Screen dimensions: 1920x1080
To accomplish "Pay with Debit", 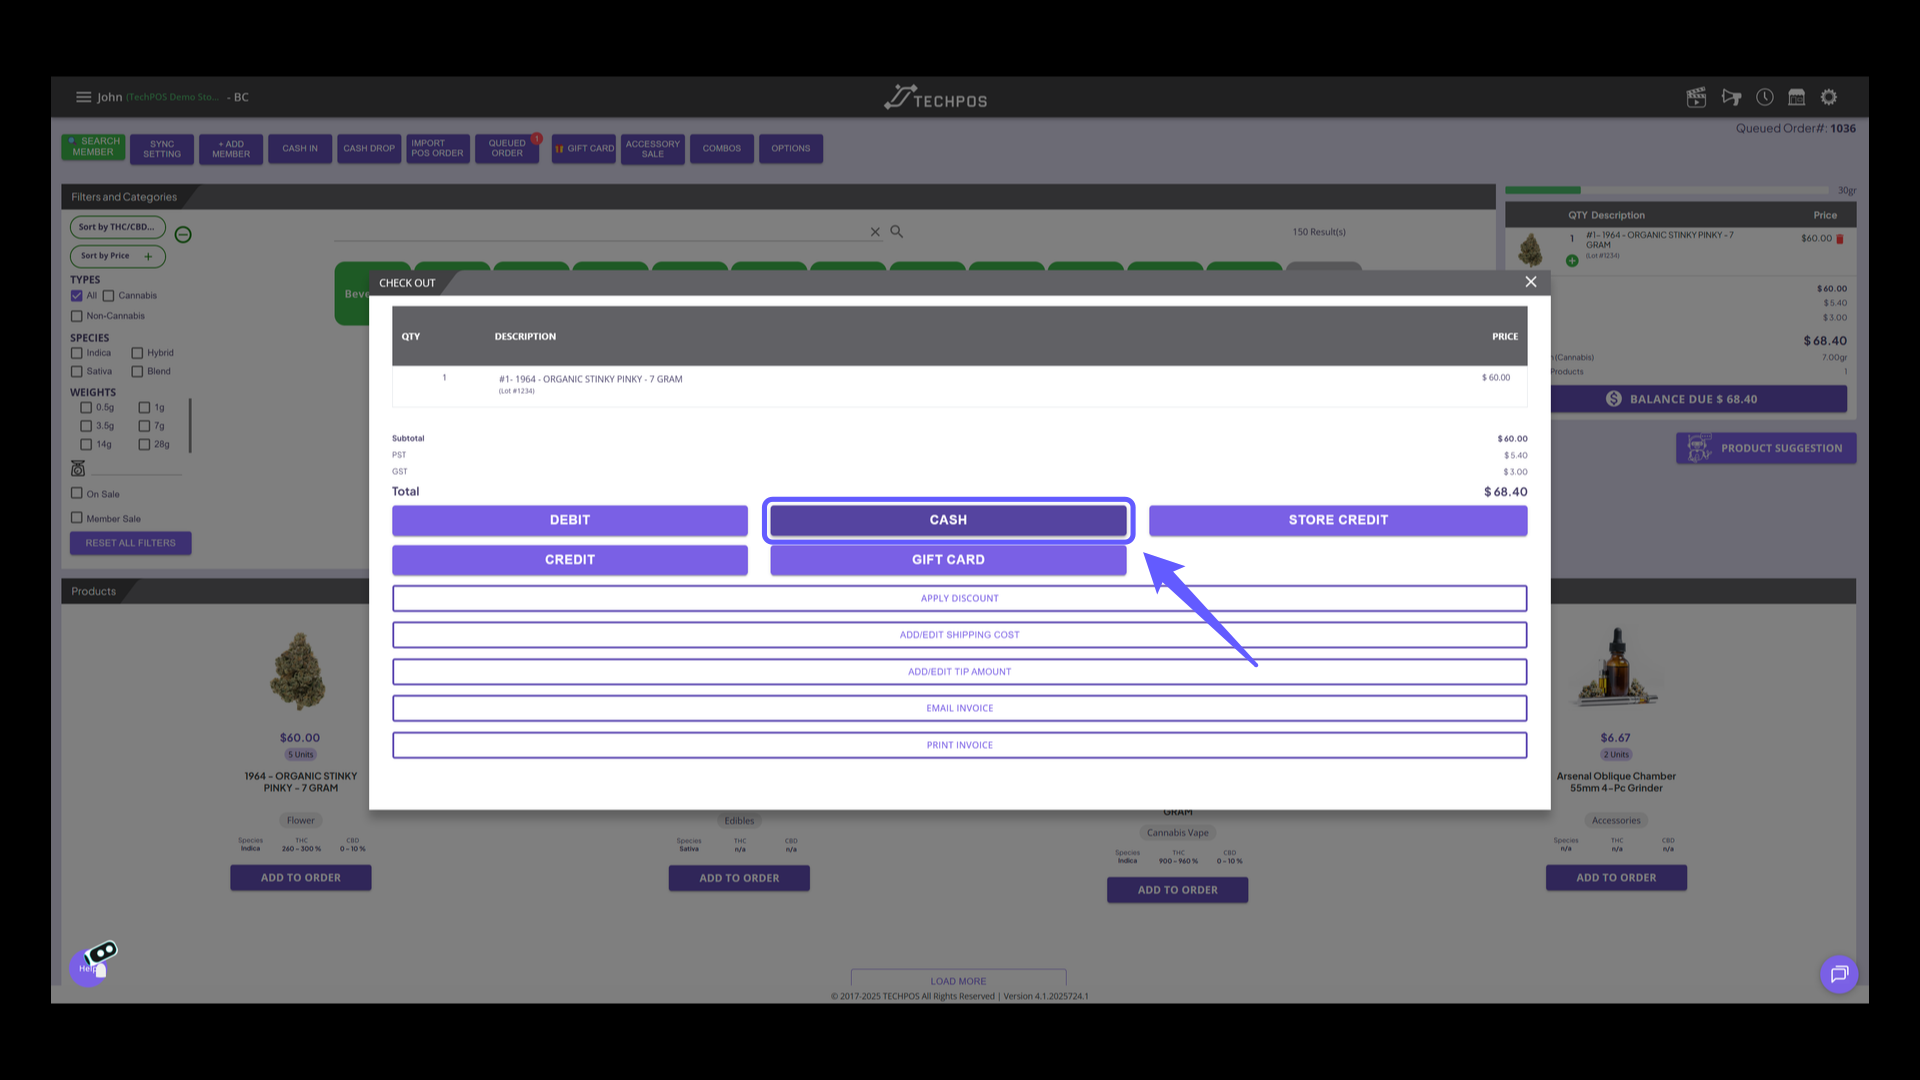I will [570, 520].
